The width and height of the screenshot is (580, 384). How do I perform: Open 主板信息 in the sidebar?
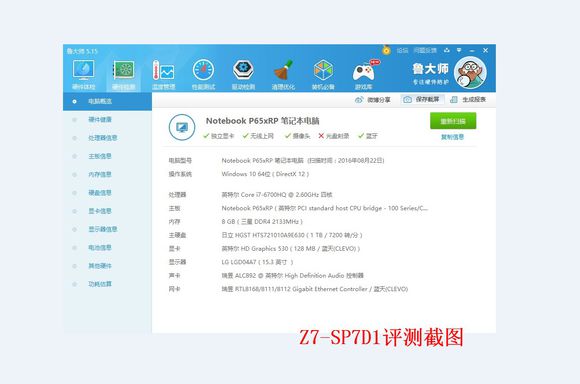[100, 156]
